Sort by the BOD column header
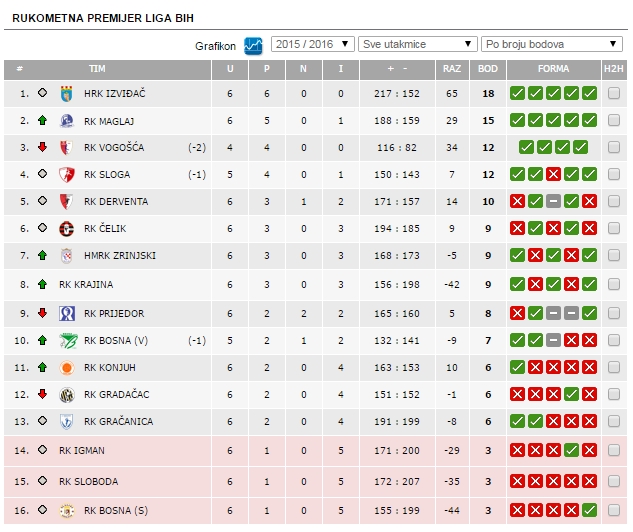The width and height of the screenshot is (633, 532). pos(488,69)
